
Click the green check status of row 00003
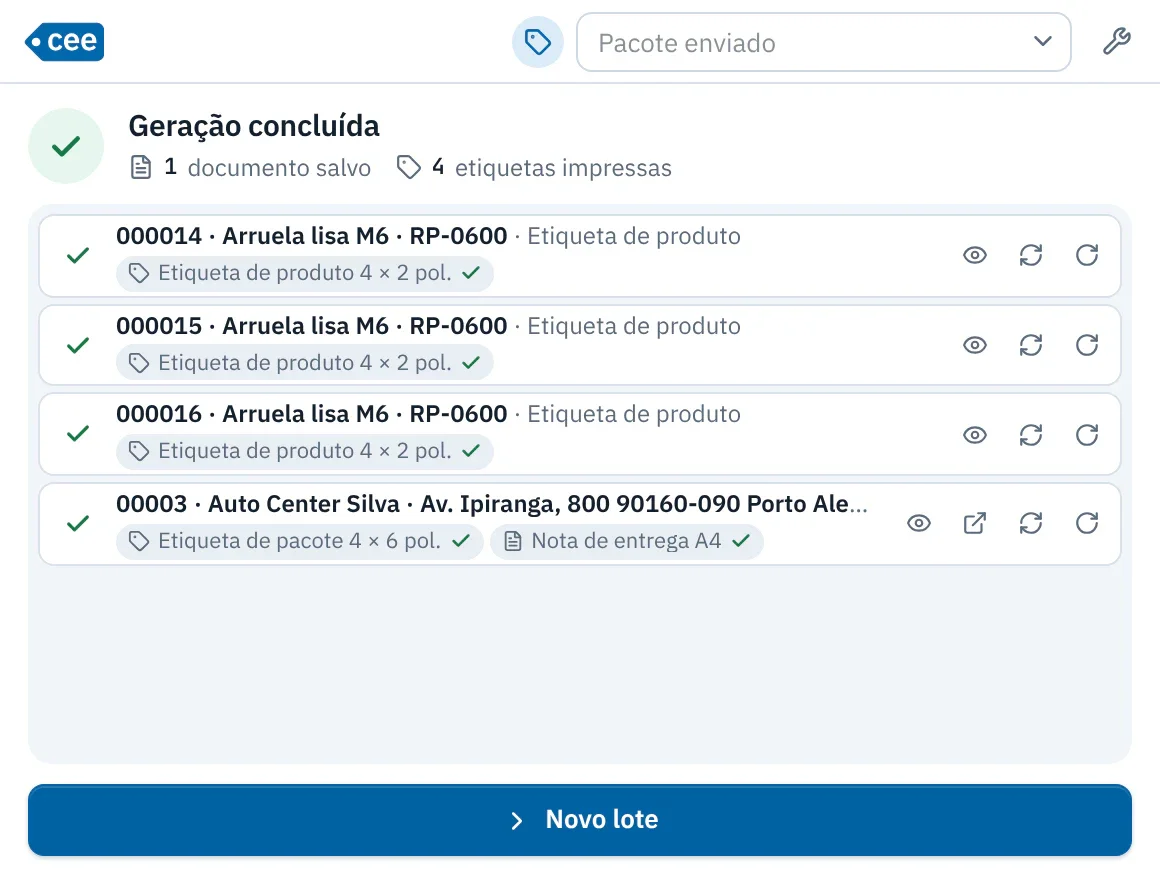click(x=78, y=524)
